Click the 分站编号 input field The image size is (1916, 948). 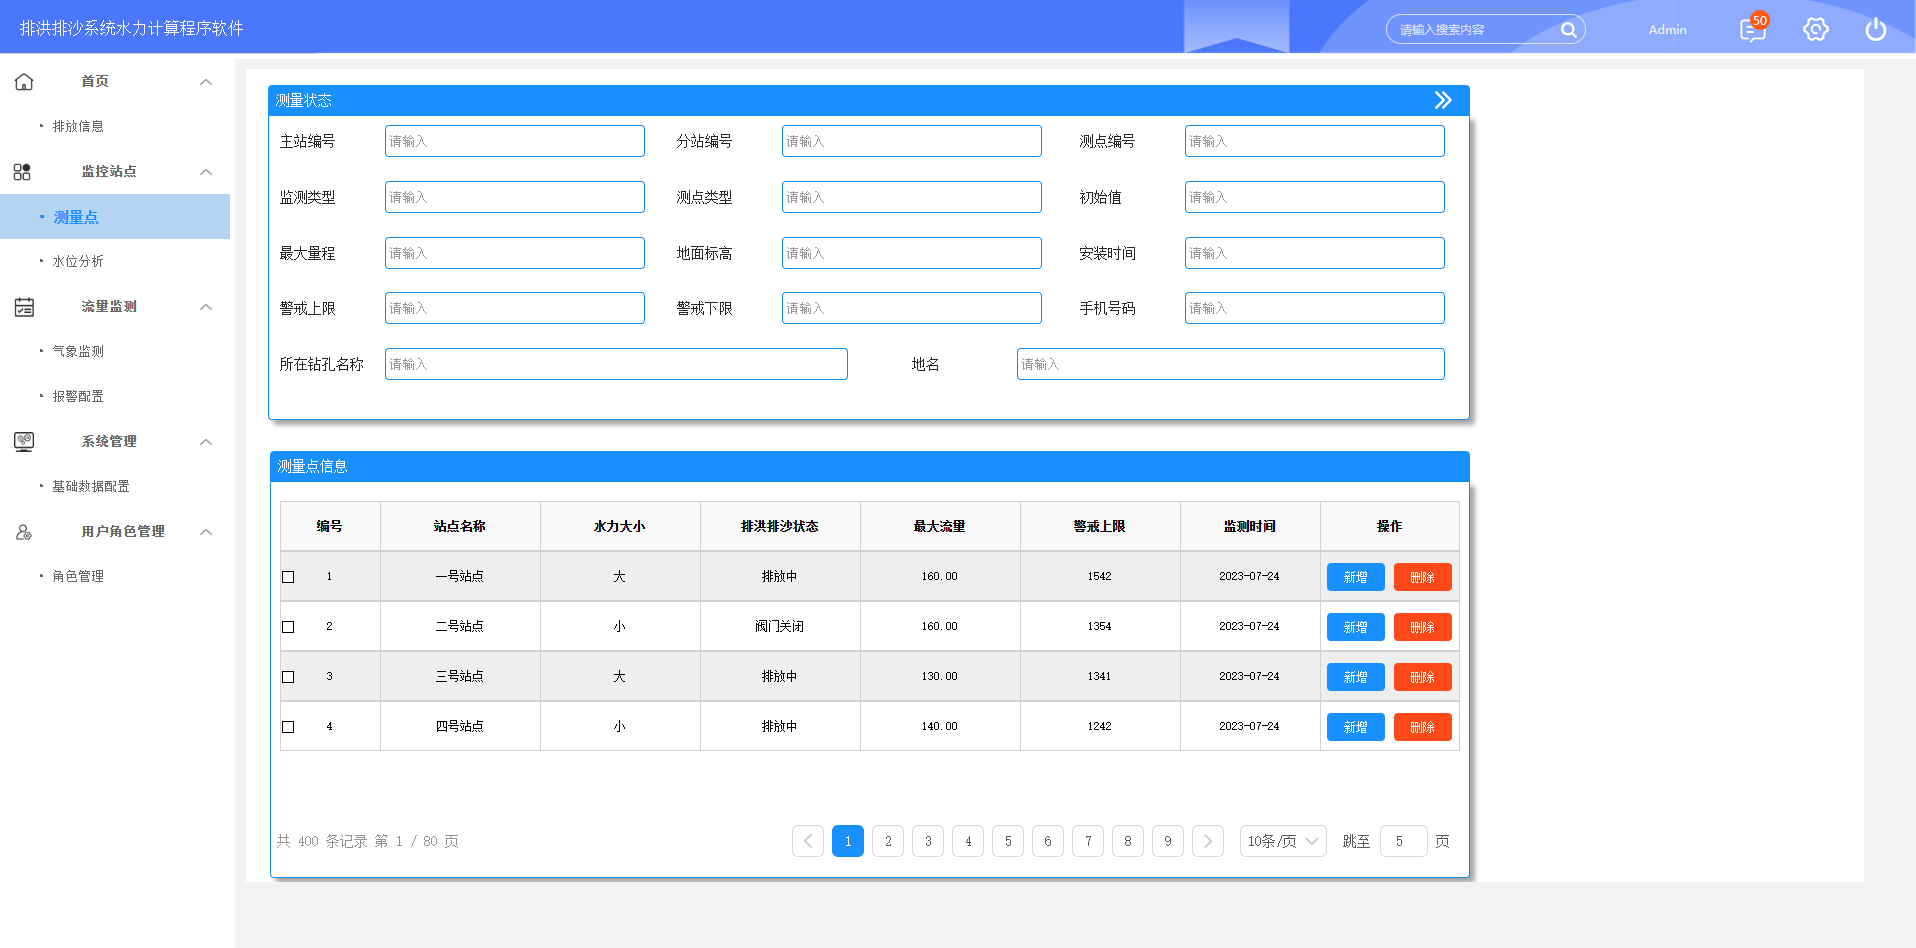click(912, 141)
